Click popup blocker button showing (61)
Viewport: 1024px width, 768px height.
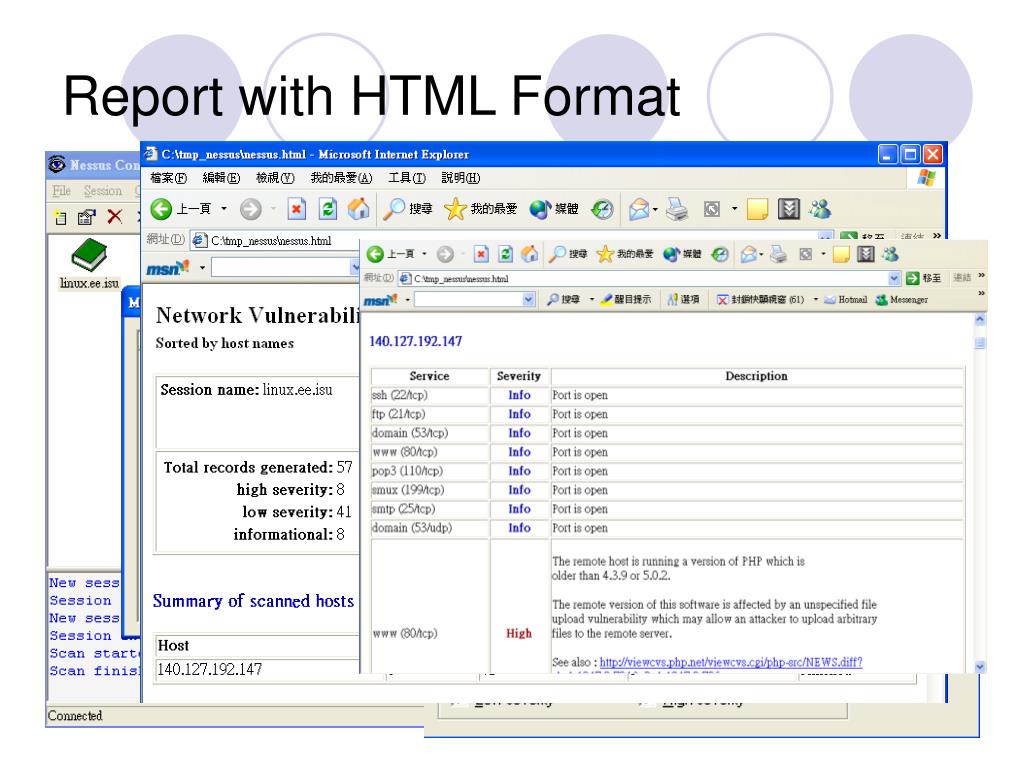coord(761,299)
